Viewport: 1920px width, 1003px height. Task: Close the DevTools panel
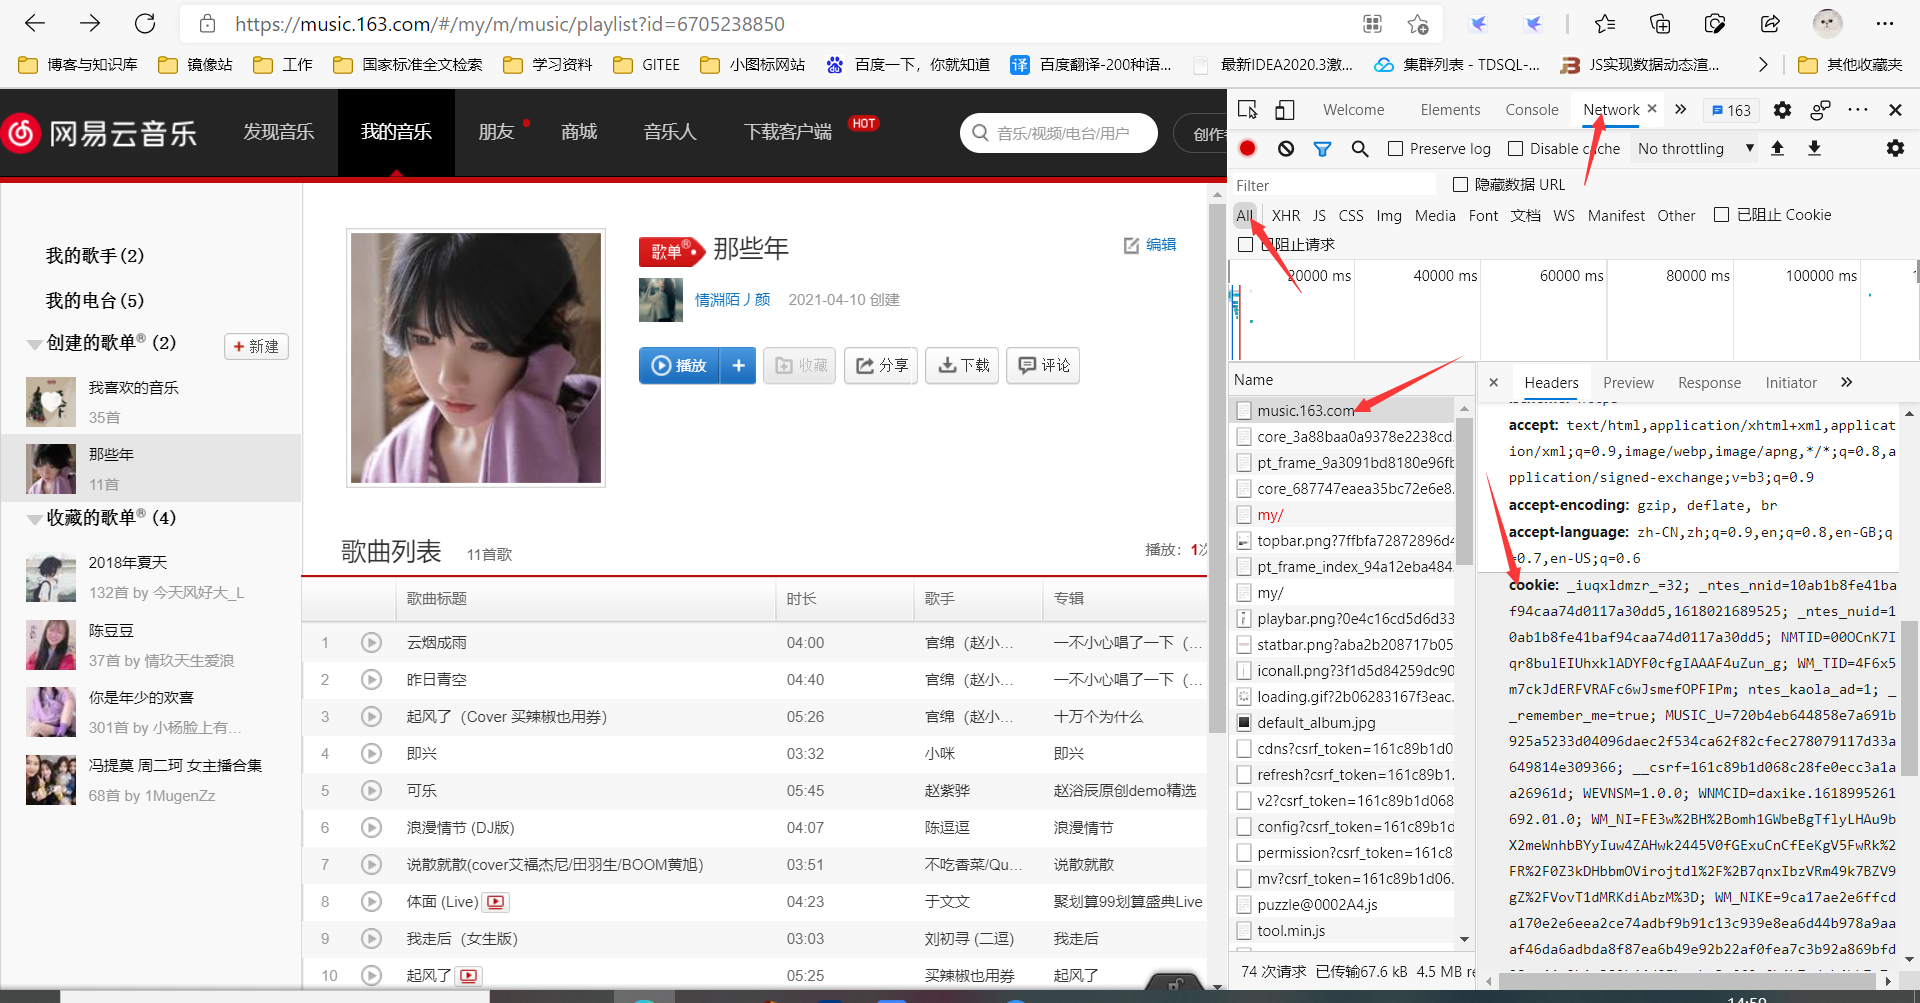coord(1895,110)
